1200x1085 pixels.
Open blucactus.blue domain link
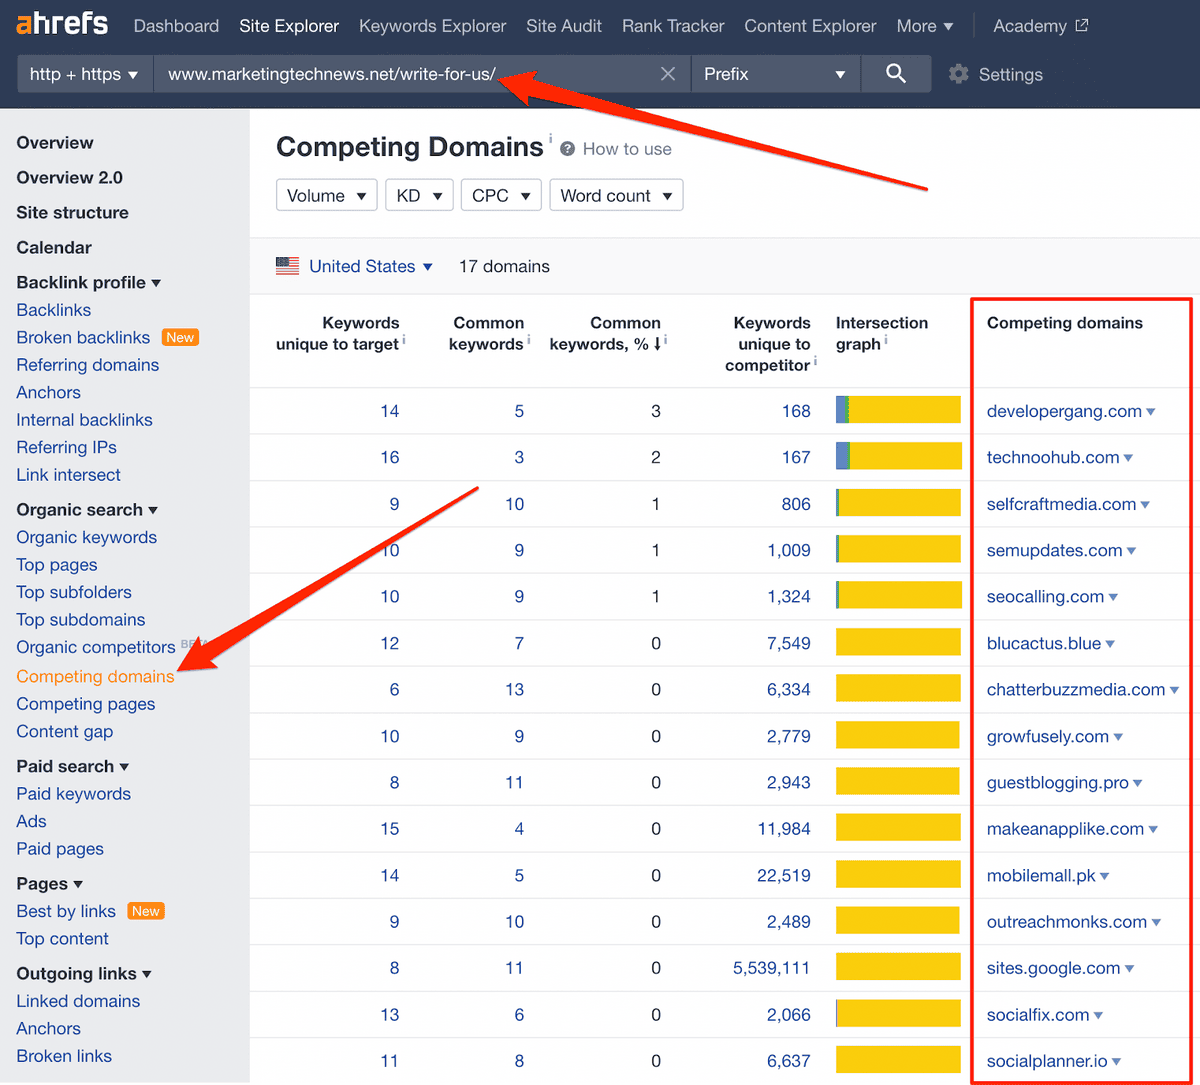click(x=1044, y=644)
